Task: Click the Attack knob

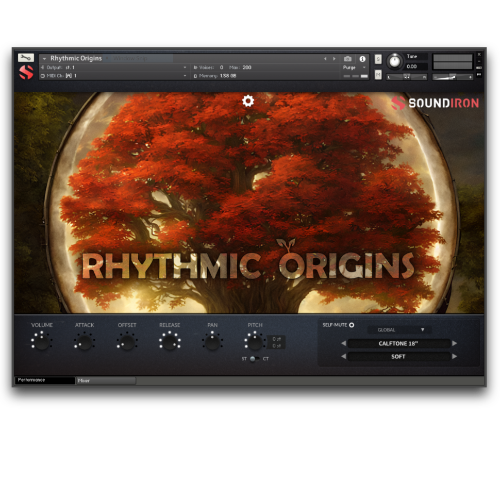Action: 84,342
